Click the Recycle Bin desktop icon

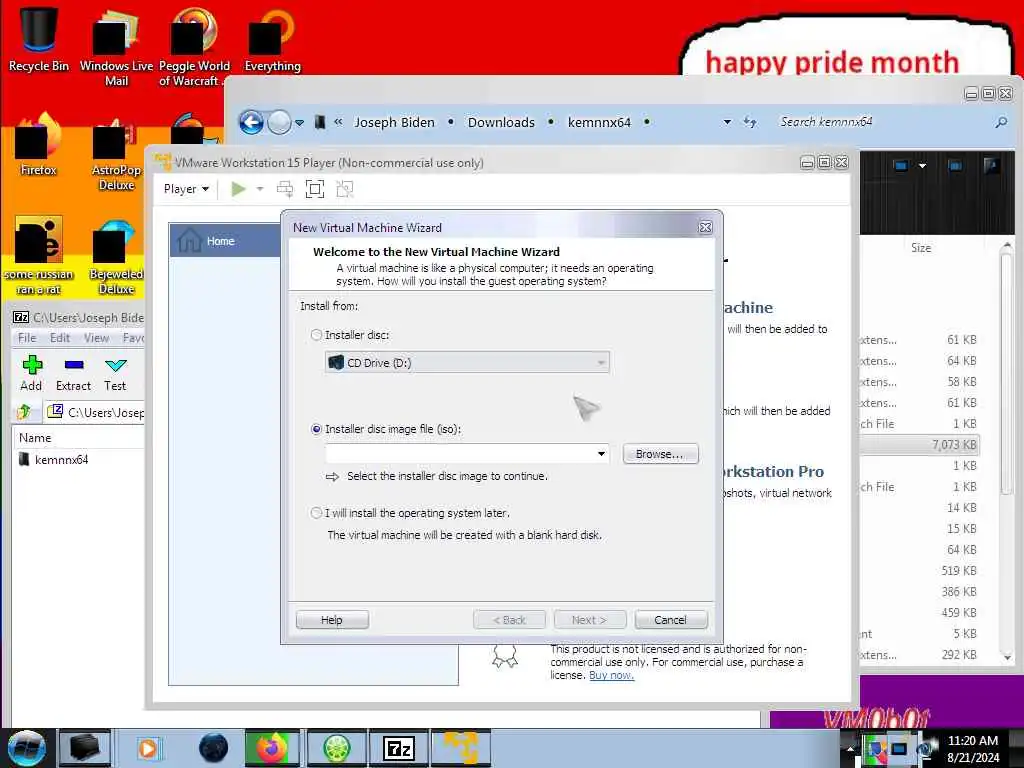(38, 38)
